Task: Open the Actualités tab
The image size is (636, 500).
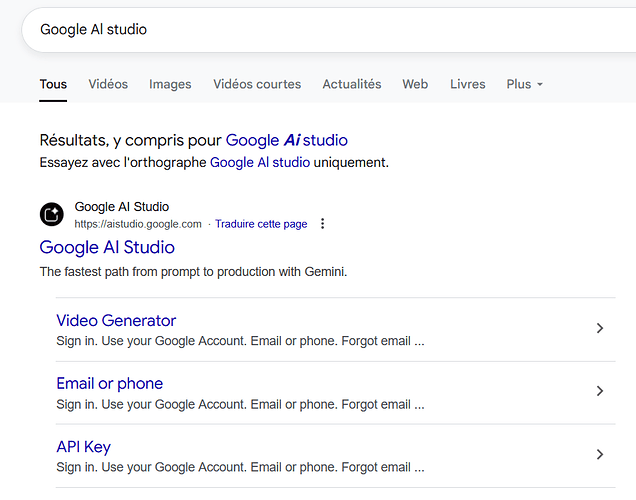Action: point(351,84)
